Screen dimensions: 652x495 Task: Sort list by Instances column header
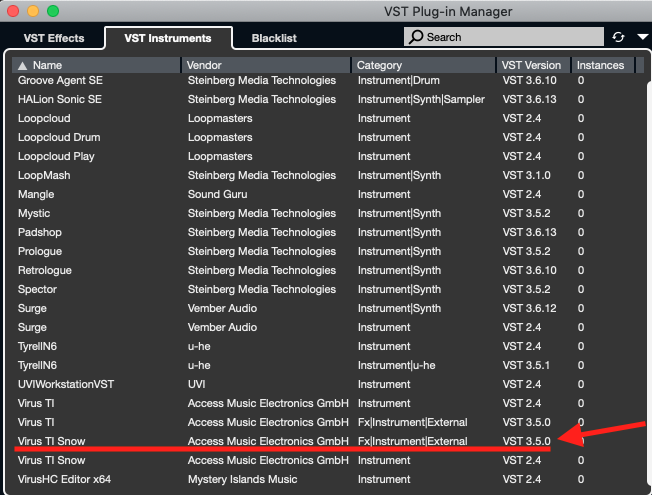click(x=603, y=65)
